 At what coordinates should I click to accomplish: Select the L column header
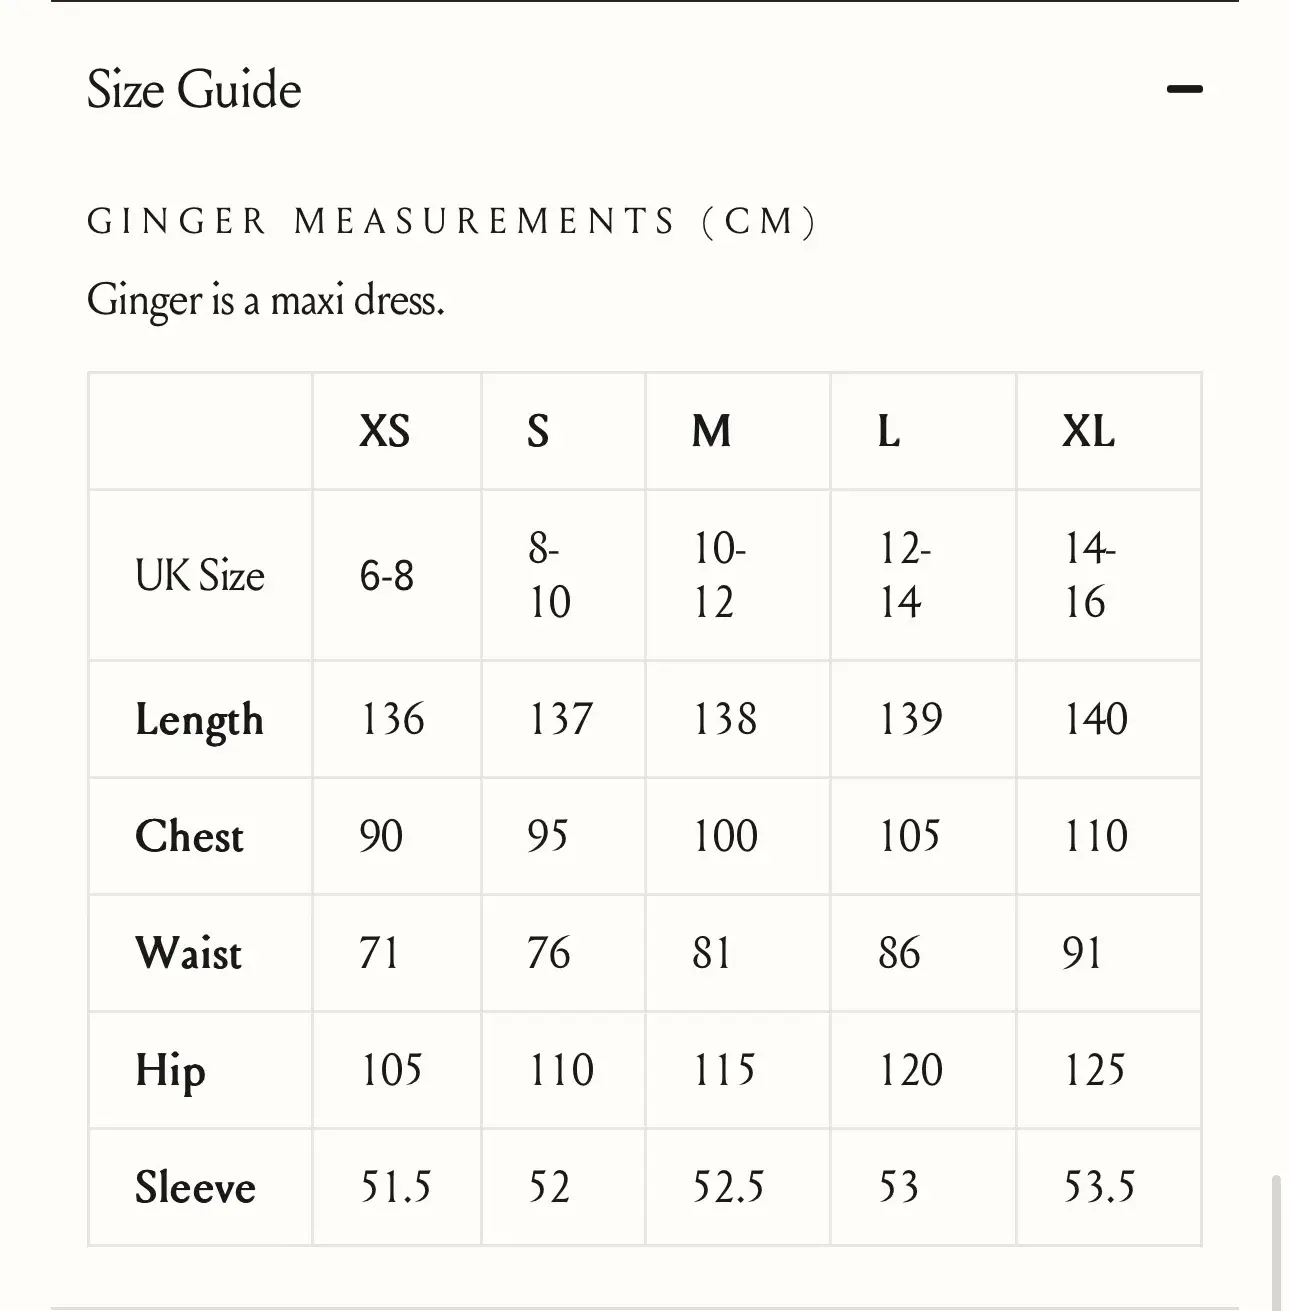(889, 432)
